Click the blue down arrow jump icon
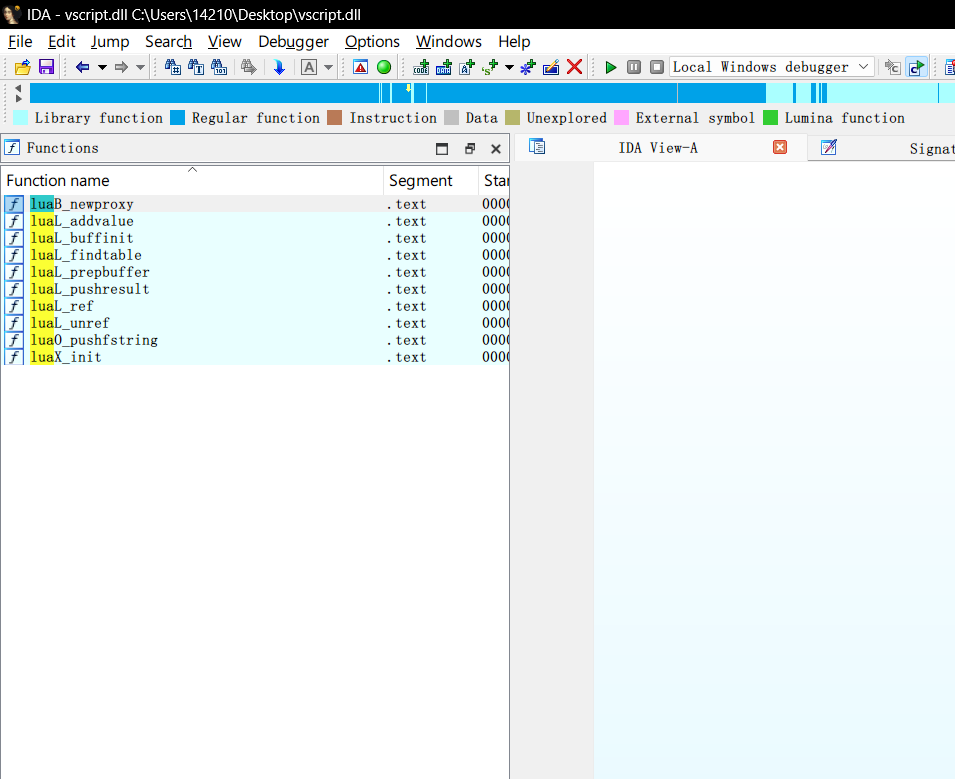955x779 pixels. click(x=279, y=67)
